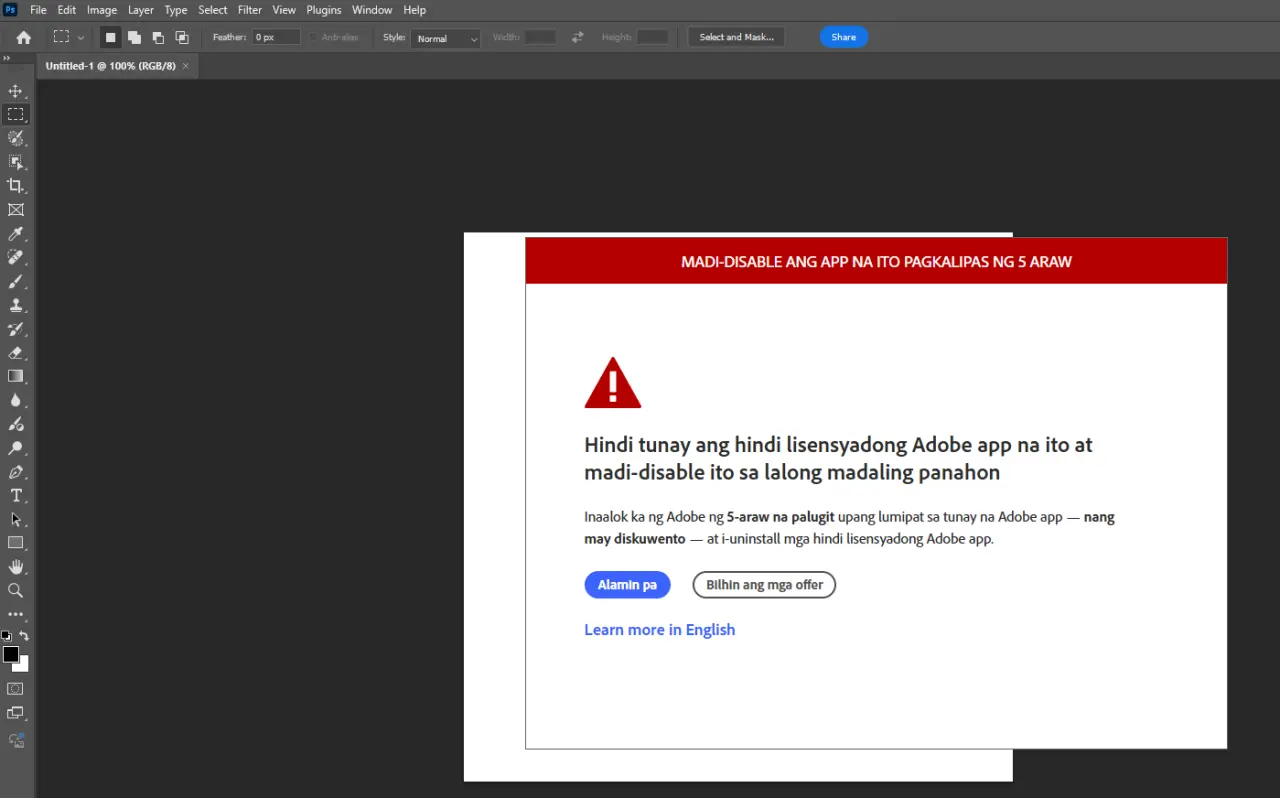The width and height of the screenshot is (1280, 798).
Task: Select the Blur tool
Action: click(x=16, y=400)
